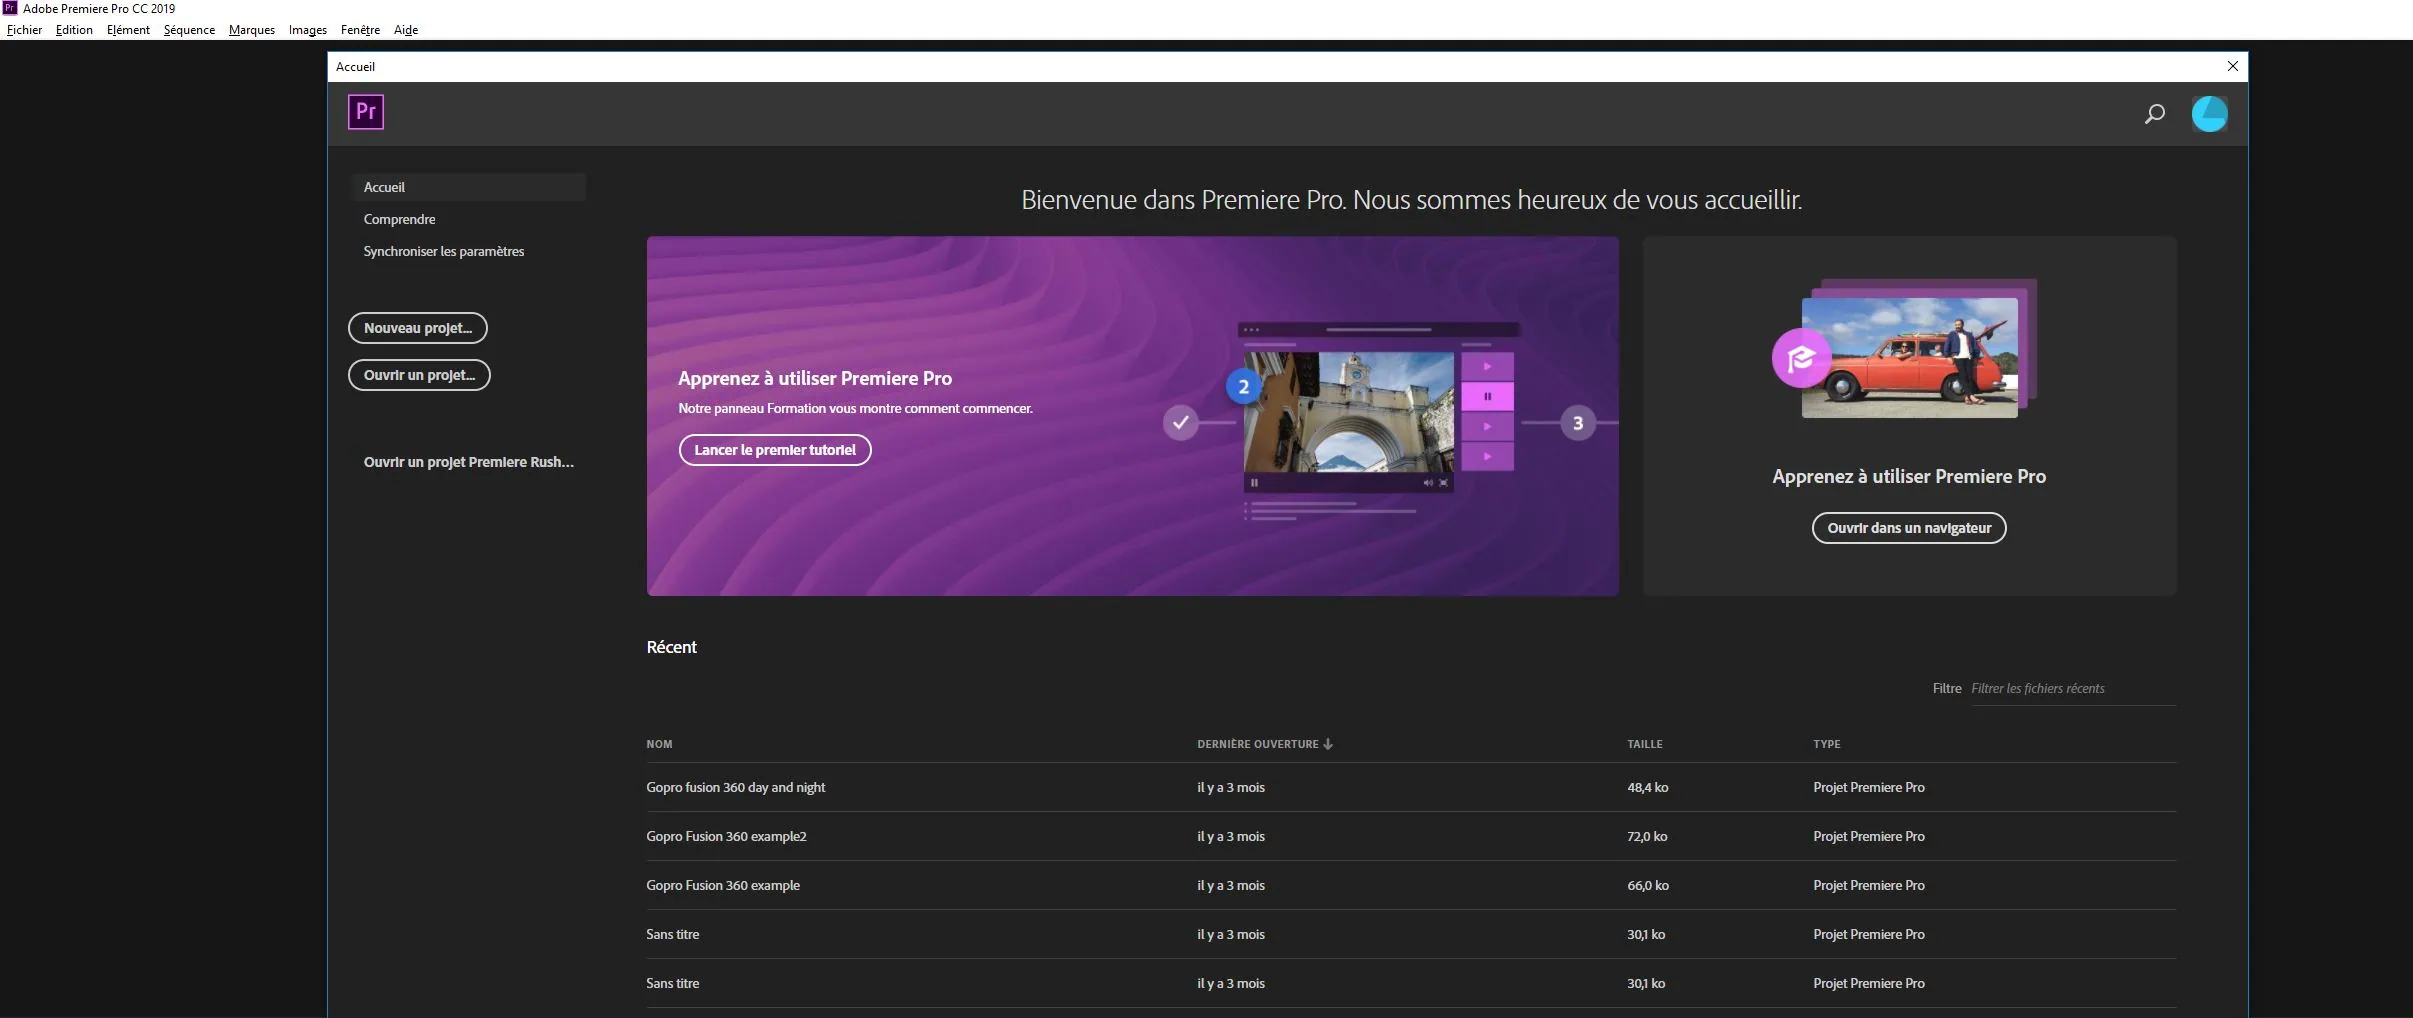Click Ouvrir dans un navigateur button
Viewport: 2413px width, 1018px height.
click(x=1908, y=528)
